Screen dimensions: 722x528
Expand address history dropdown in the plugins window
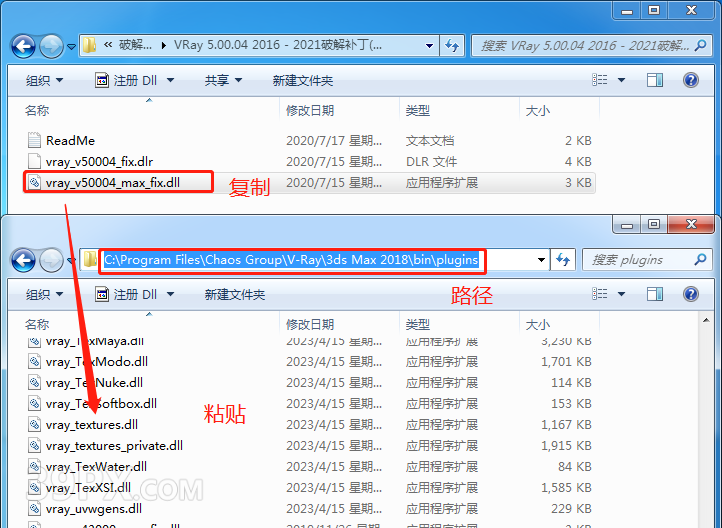coord(542,260)
